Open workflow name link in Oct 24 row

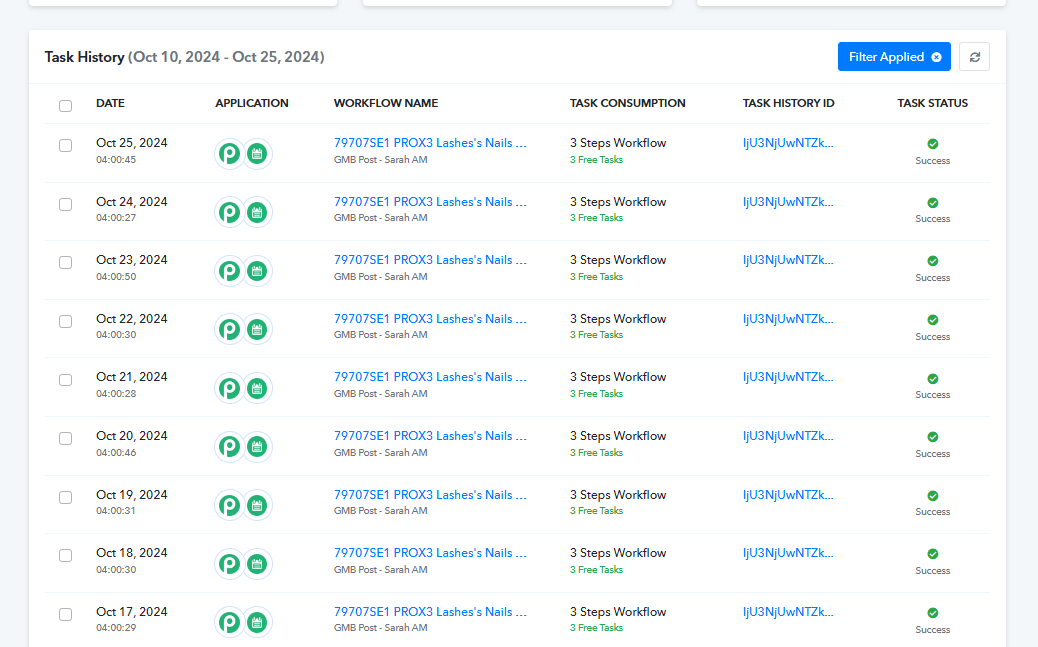point(430,202)
